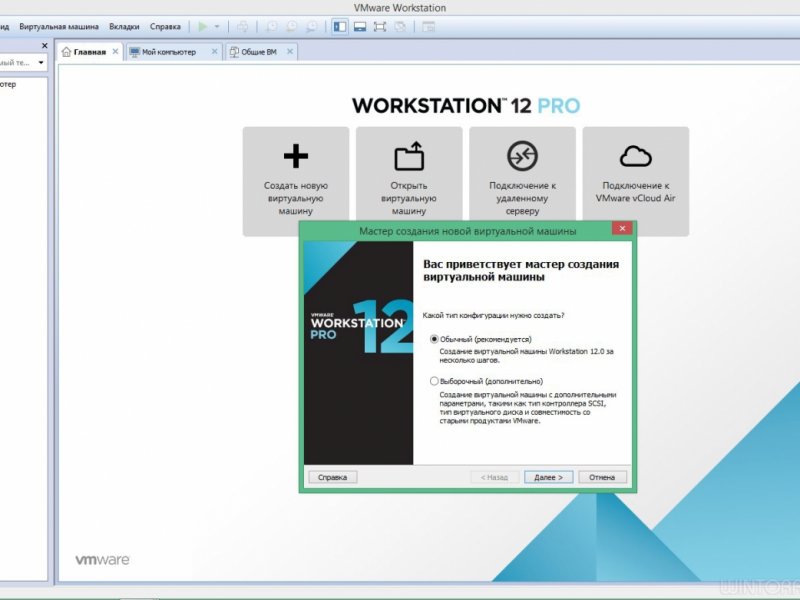This screenshot has width=800, height=600.
Task: Click the vCloud Air cloud icon
Action: [636, 156]
